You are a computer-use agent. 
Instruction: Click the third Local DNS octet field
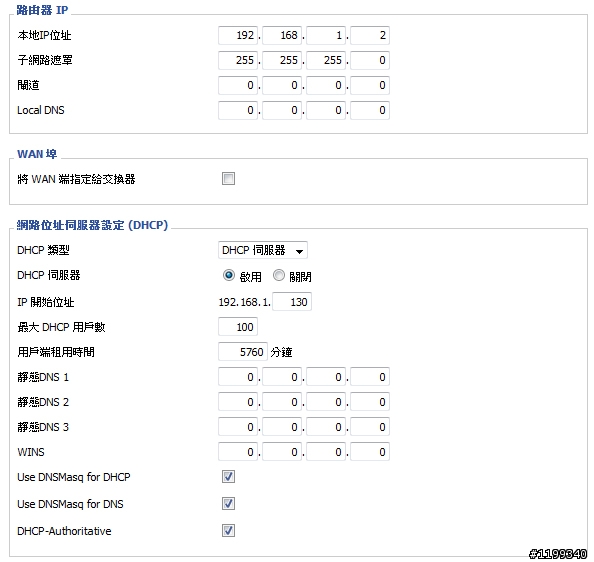[326, 110]
